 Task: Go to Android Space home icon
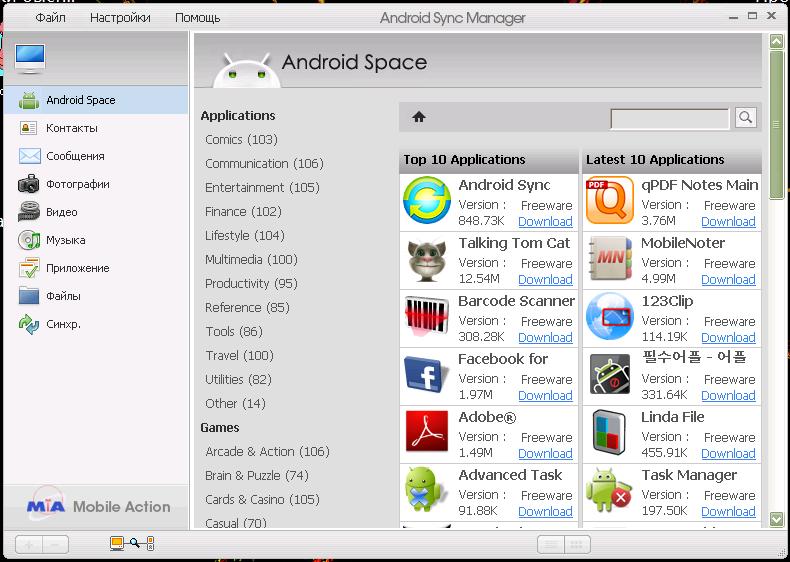419,117
